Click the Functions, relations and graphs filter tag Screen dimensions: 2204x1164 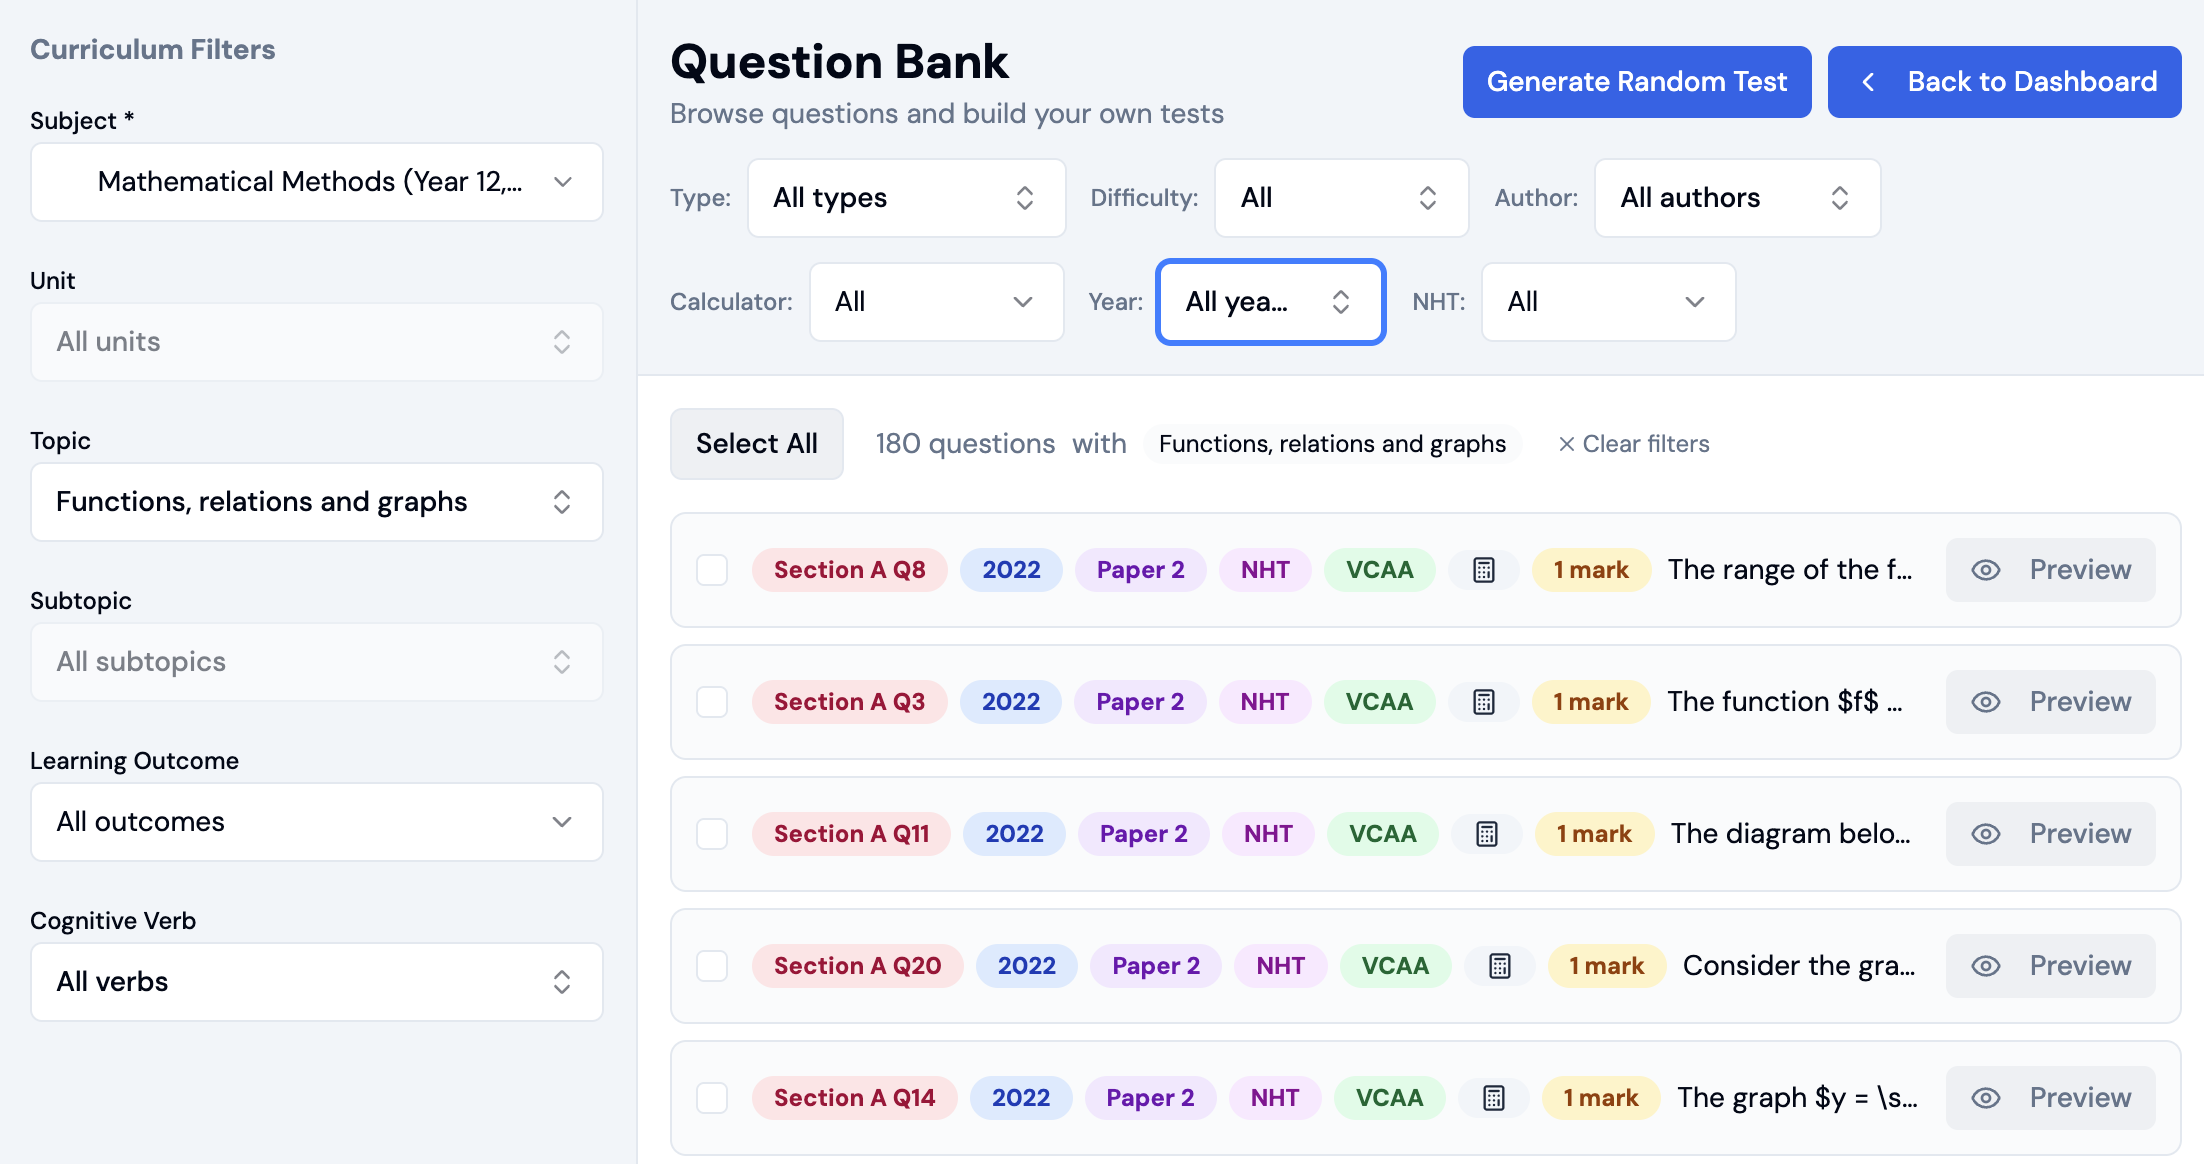click(1332, 444)
